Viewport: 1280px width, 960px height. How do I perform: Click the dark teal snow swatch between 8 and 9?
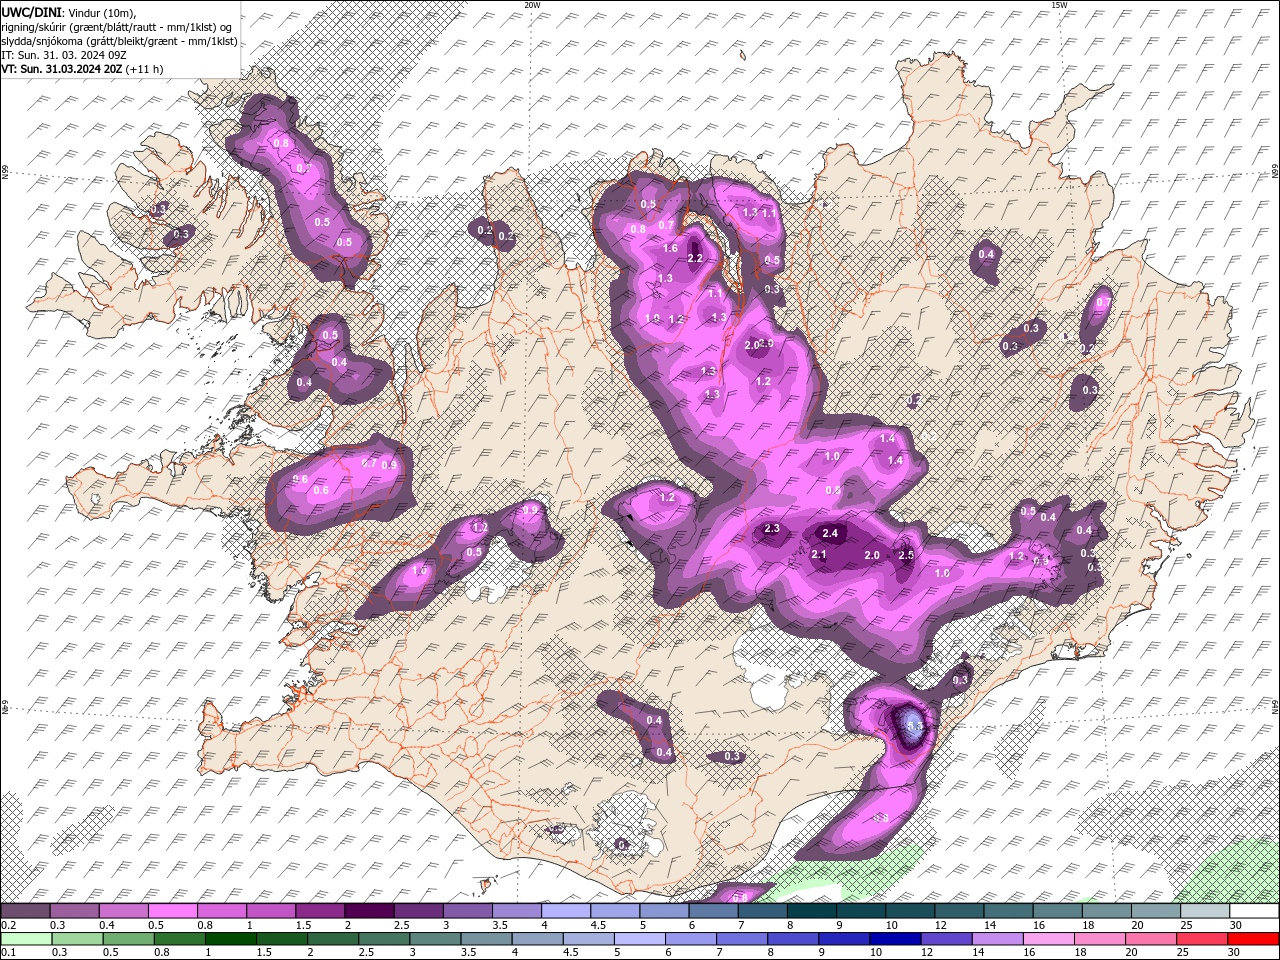coord(812,910)
